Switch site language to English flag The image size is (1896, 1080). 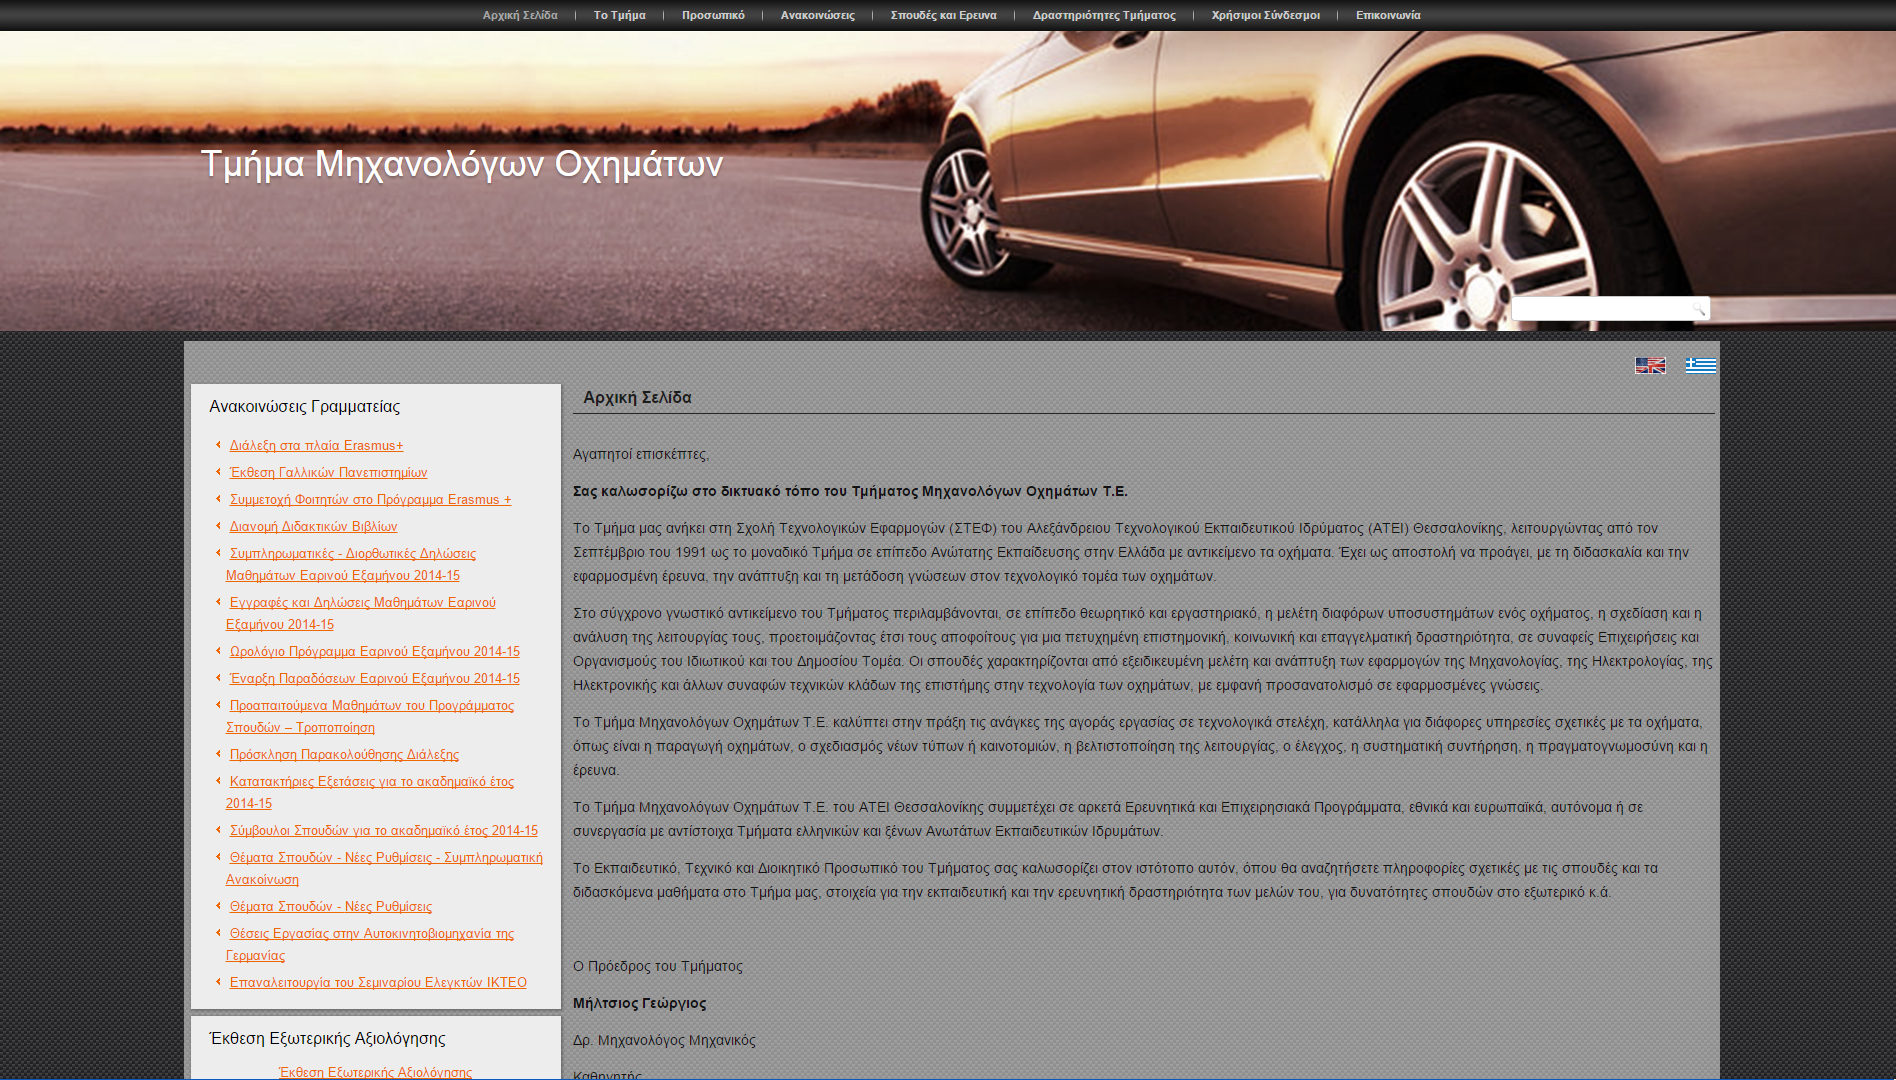pyautogui.click(x=1649, y=366)
